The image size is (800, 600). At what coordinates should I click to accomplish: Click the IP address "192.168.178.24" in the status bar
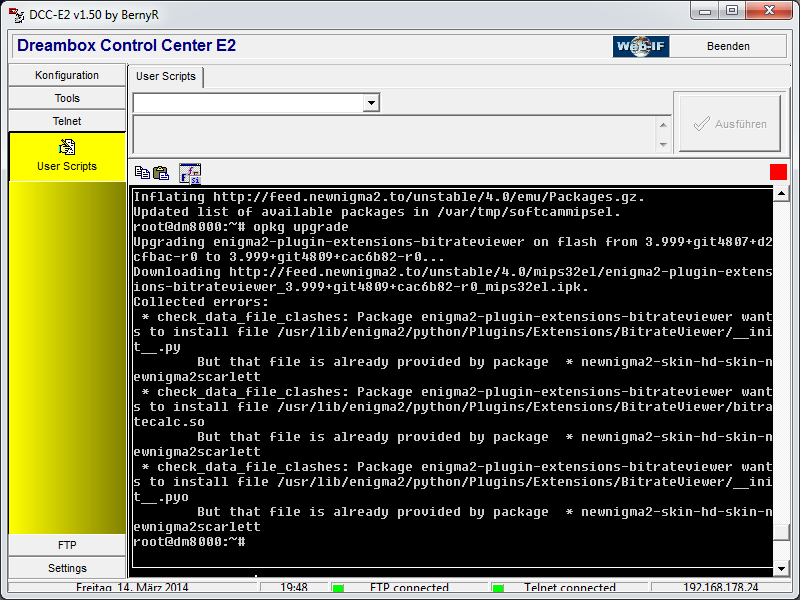click(720, 588)
